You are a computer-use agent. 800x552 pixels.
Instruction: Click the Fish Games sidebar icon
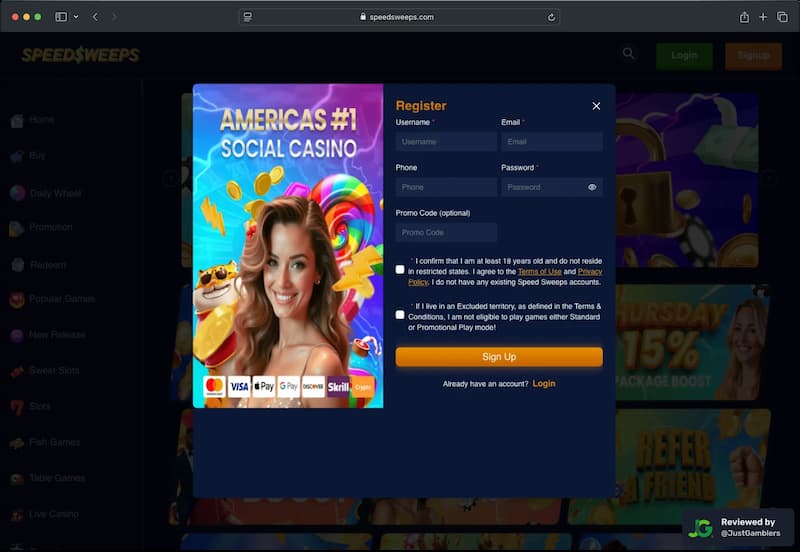[x=17, y=443]
